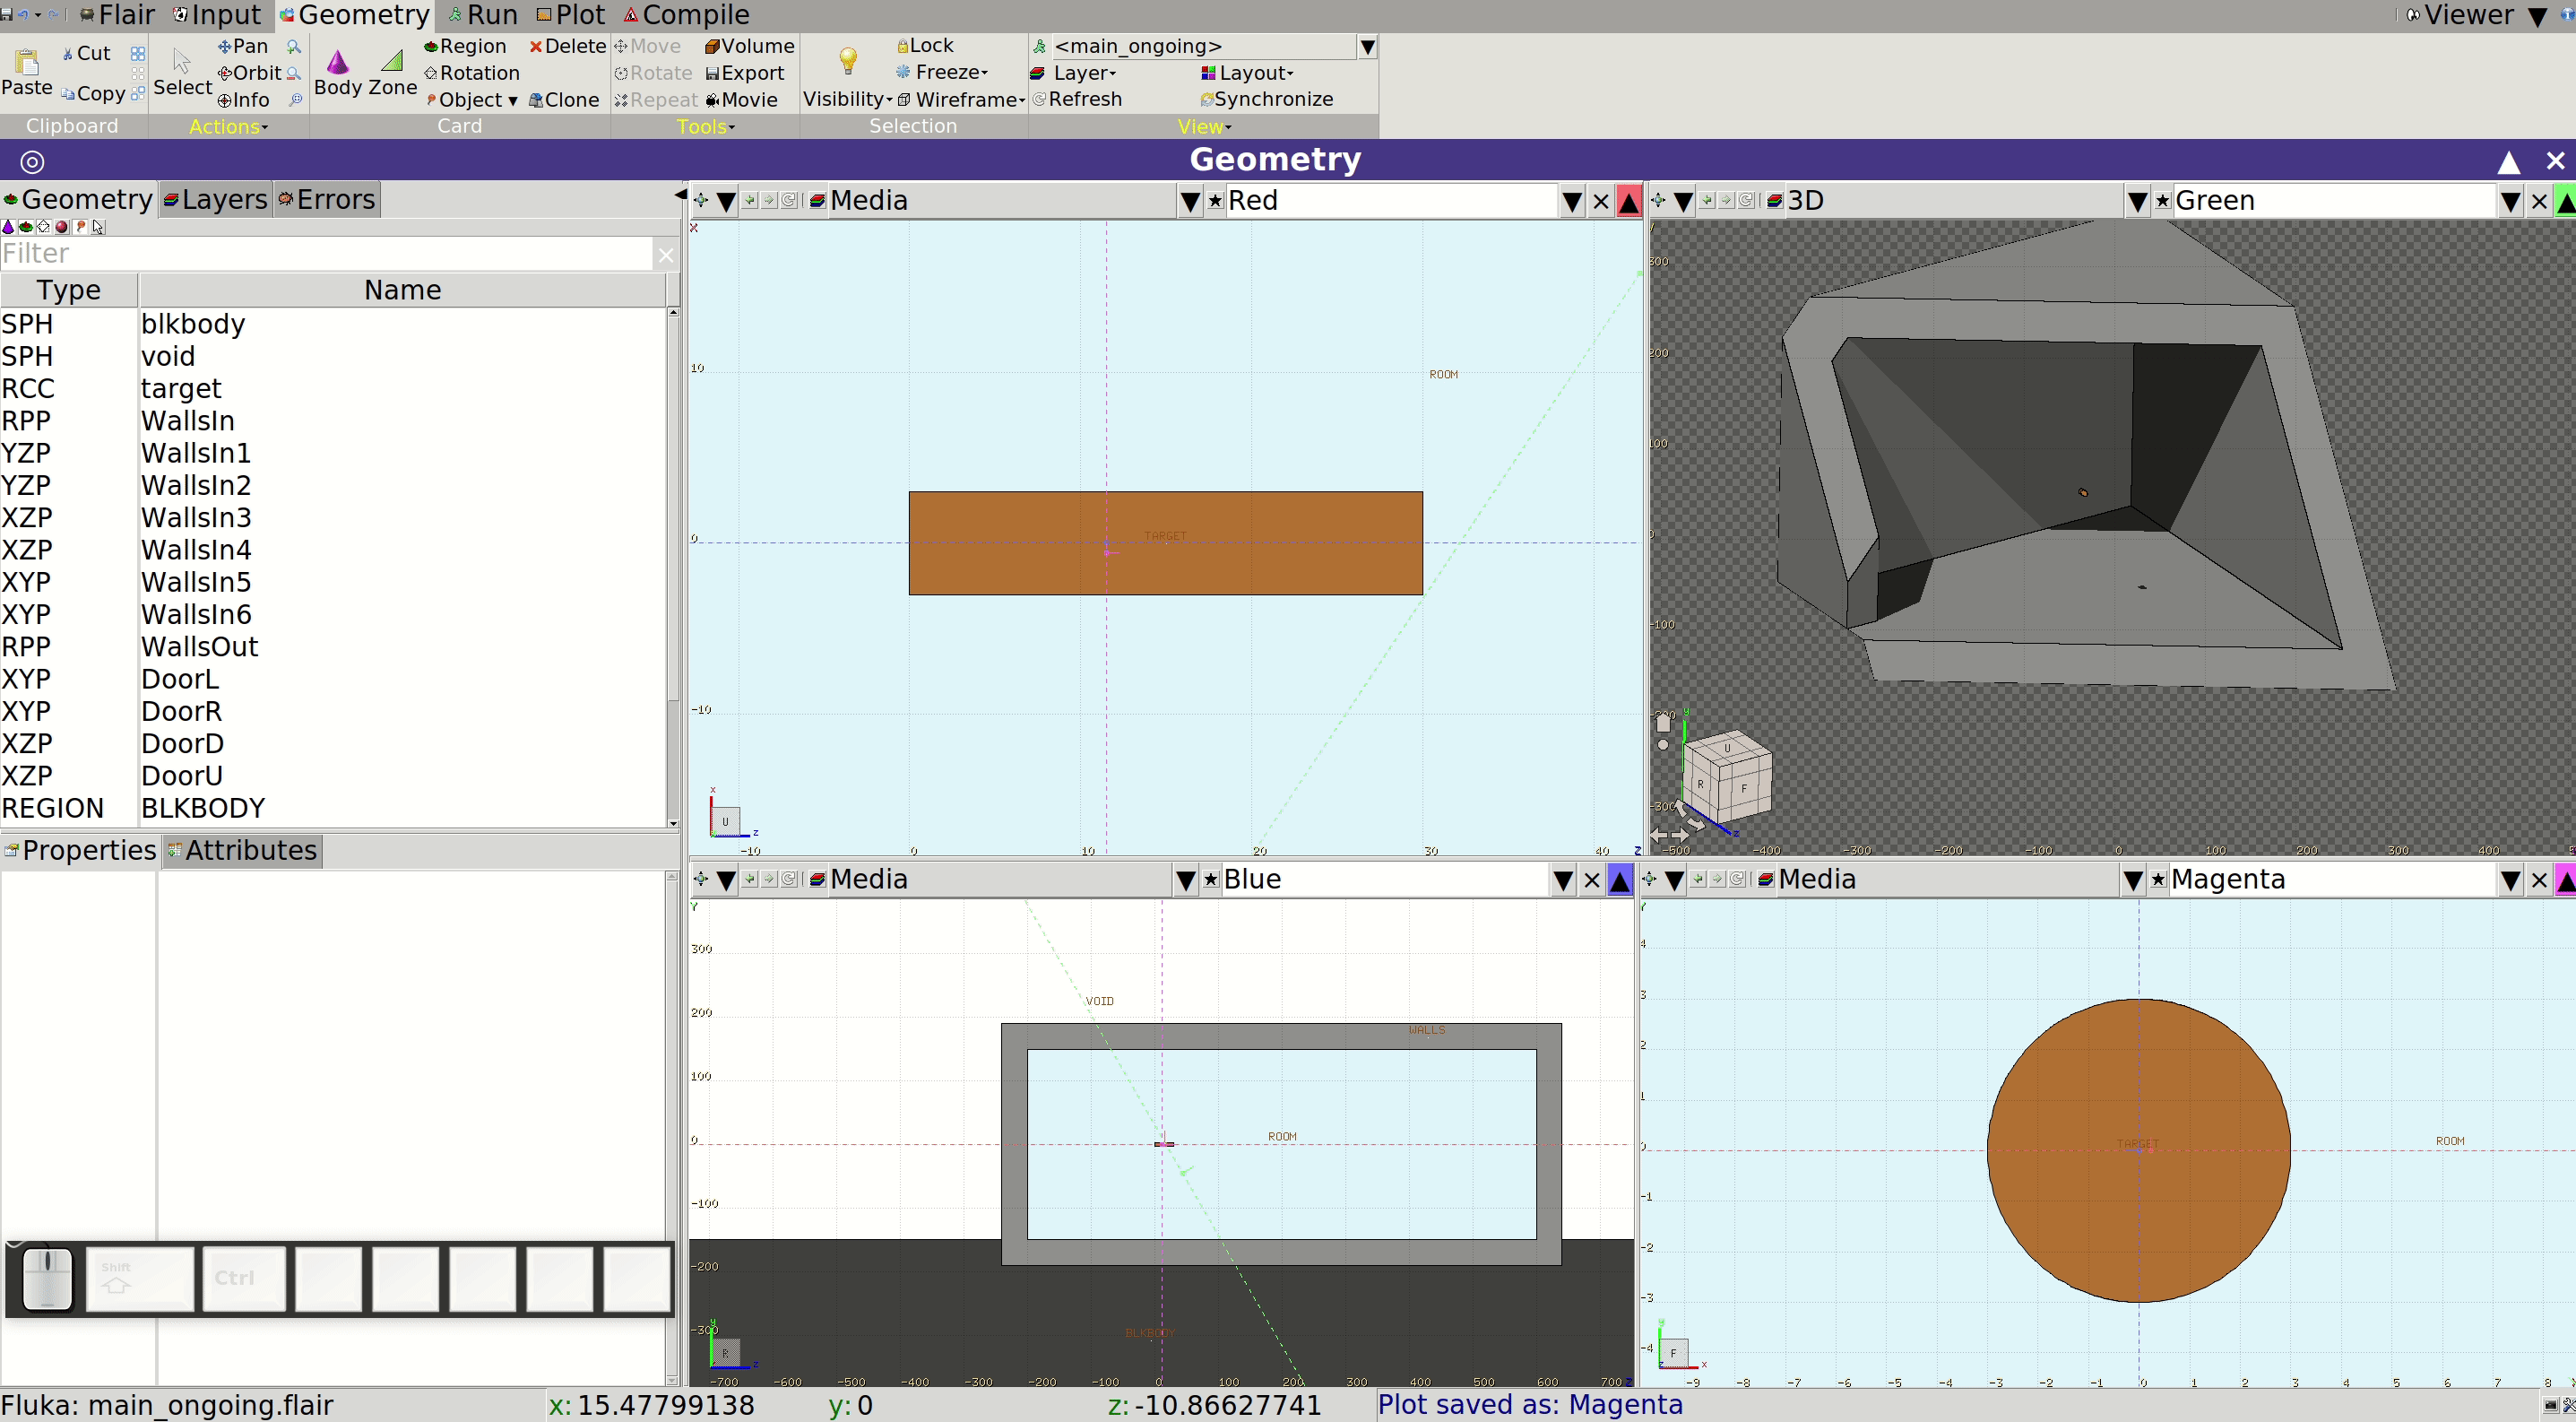The image size is (2576, 1422).
Task: Click the Zone triangle icon
Action: coord(393,62)
